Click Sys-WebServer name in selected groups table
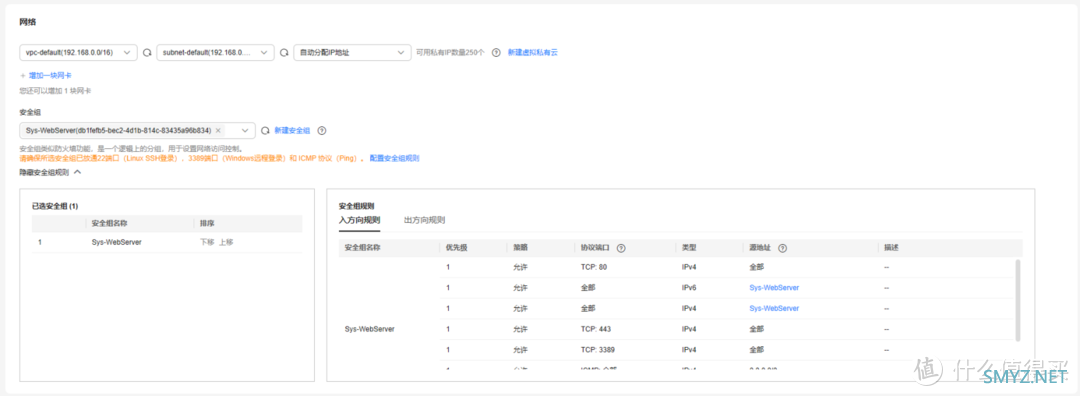1080x396 pixels. coord(116,242)
